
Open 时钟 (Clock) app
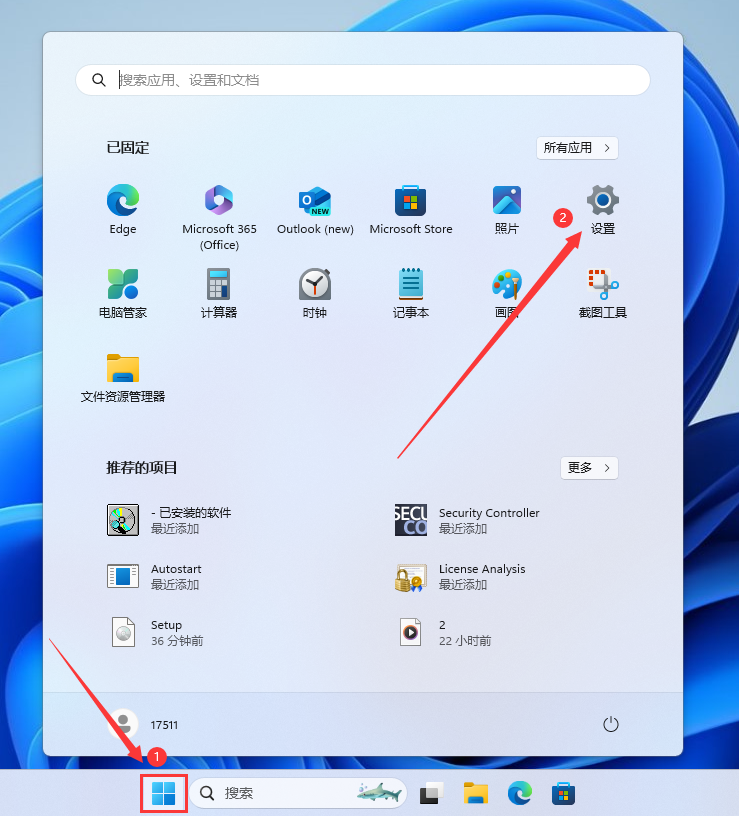pyautogui.click(x=315, y=285)
